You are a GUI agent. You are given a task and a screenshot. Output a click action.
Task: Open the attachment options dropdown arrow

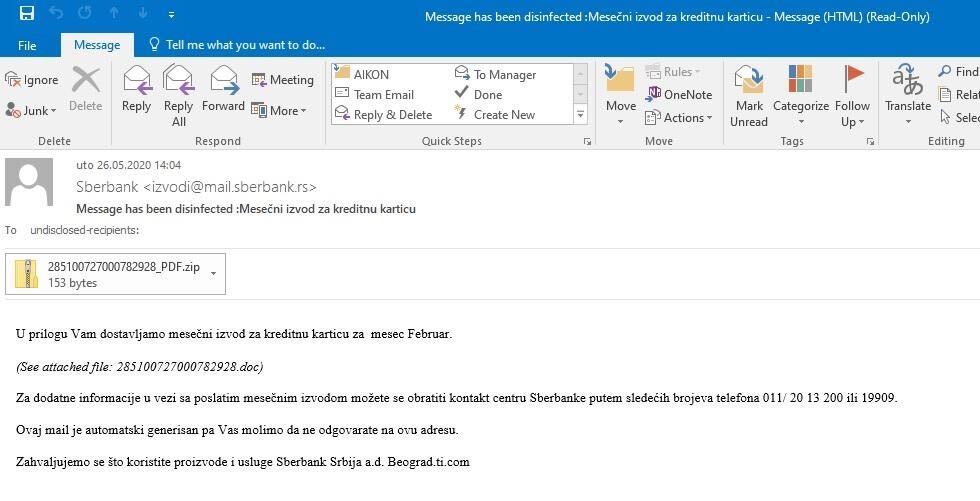click(x=214, y=274)
